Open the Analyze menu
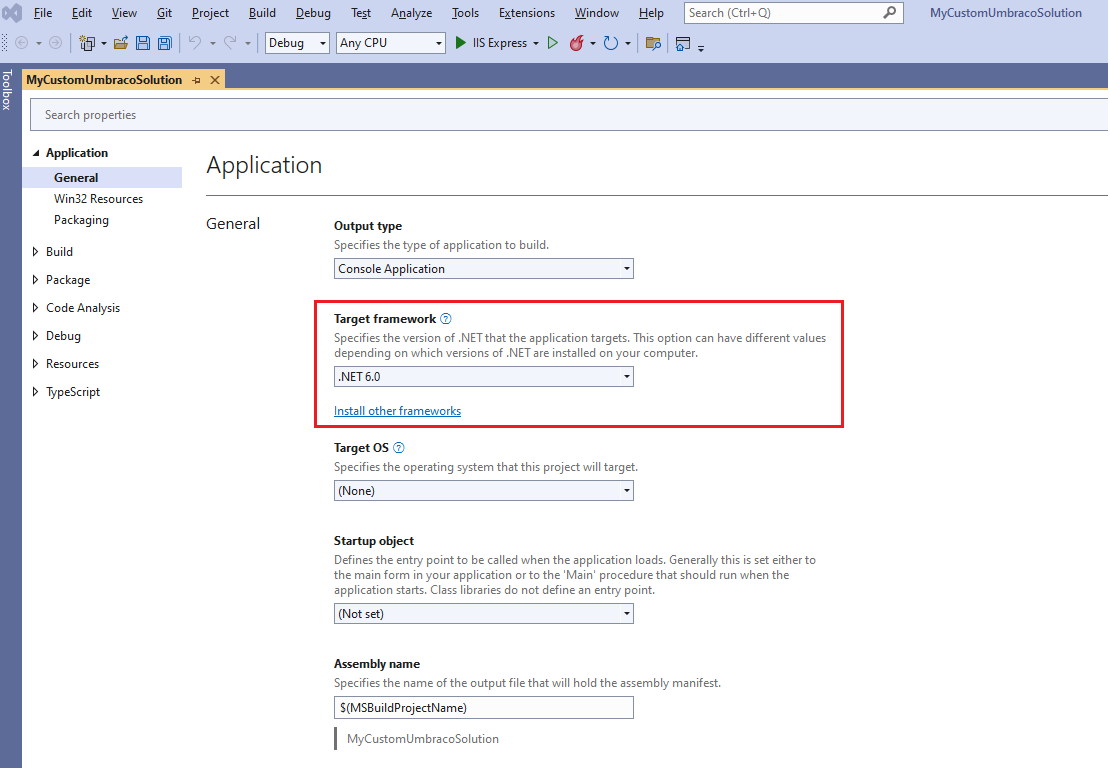Image resolution: width=1110 pixels, height=768 pixels. (x=411, y=13)
